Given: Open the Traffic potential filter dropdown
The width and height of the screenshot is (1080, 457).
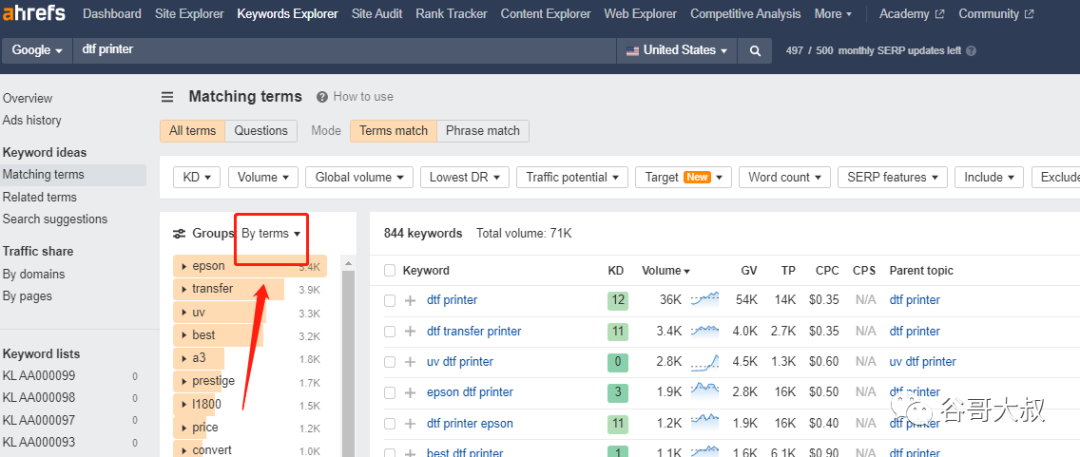Looking at the screenshot, I should pos(572,177).
